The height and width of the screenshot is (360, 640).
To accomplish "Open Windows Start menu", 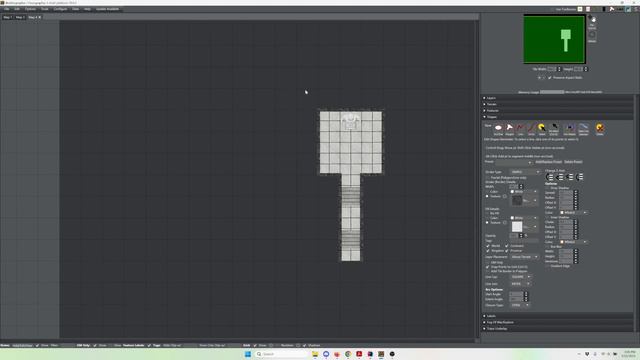I will 247,354.
